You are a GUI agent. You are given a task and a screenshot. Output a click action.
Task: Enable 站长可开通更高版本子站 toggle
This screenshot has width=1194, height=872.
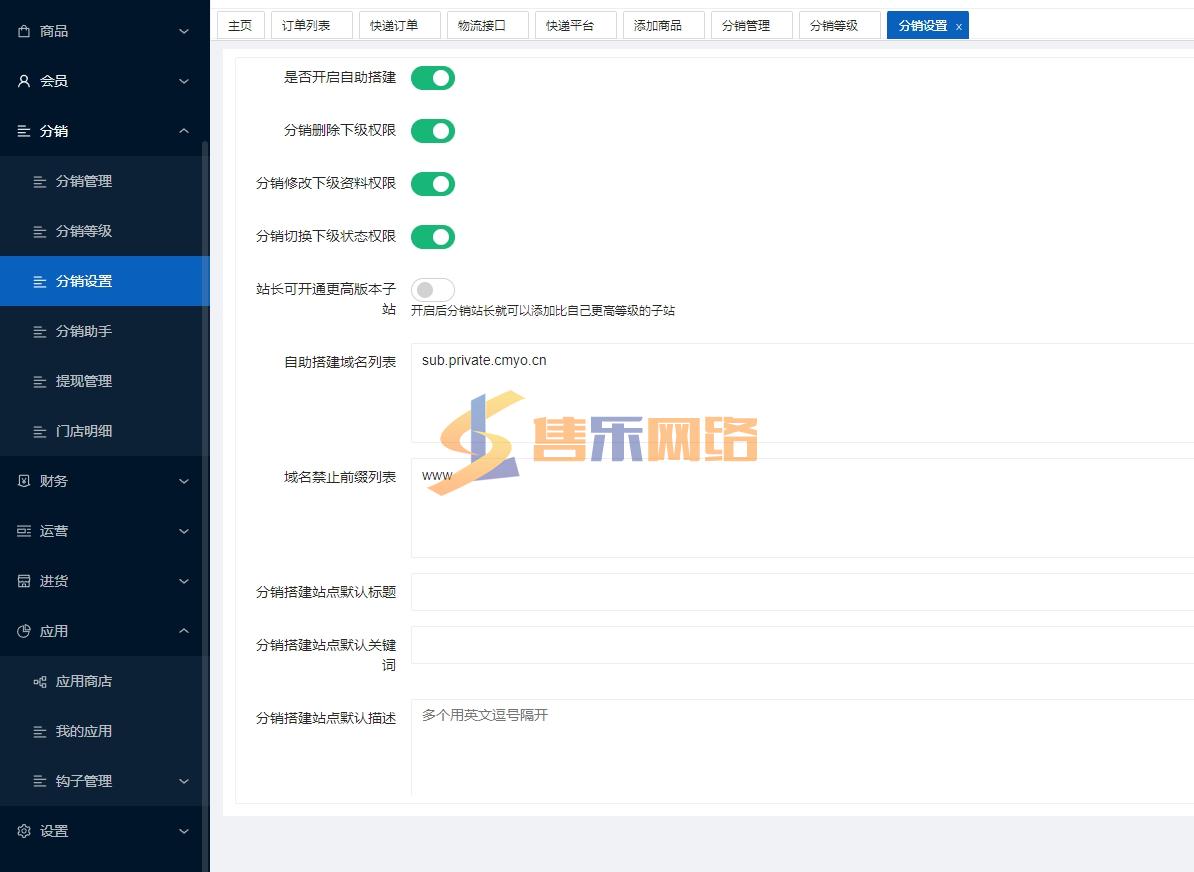[433, 290]
